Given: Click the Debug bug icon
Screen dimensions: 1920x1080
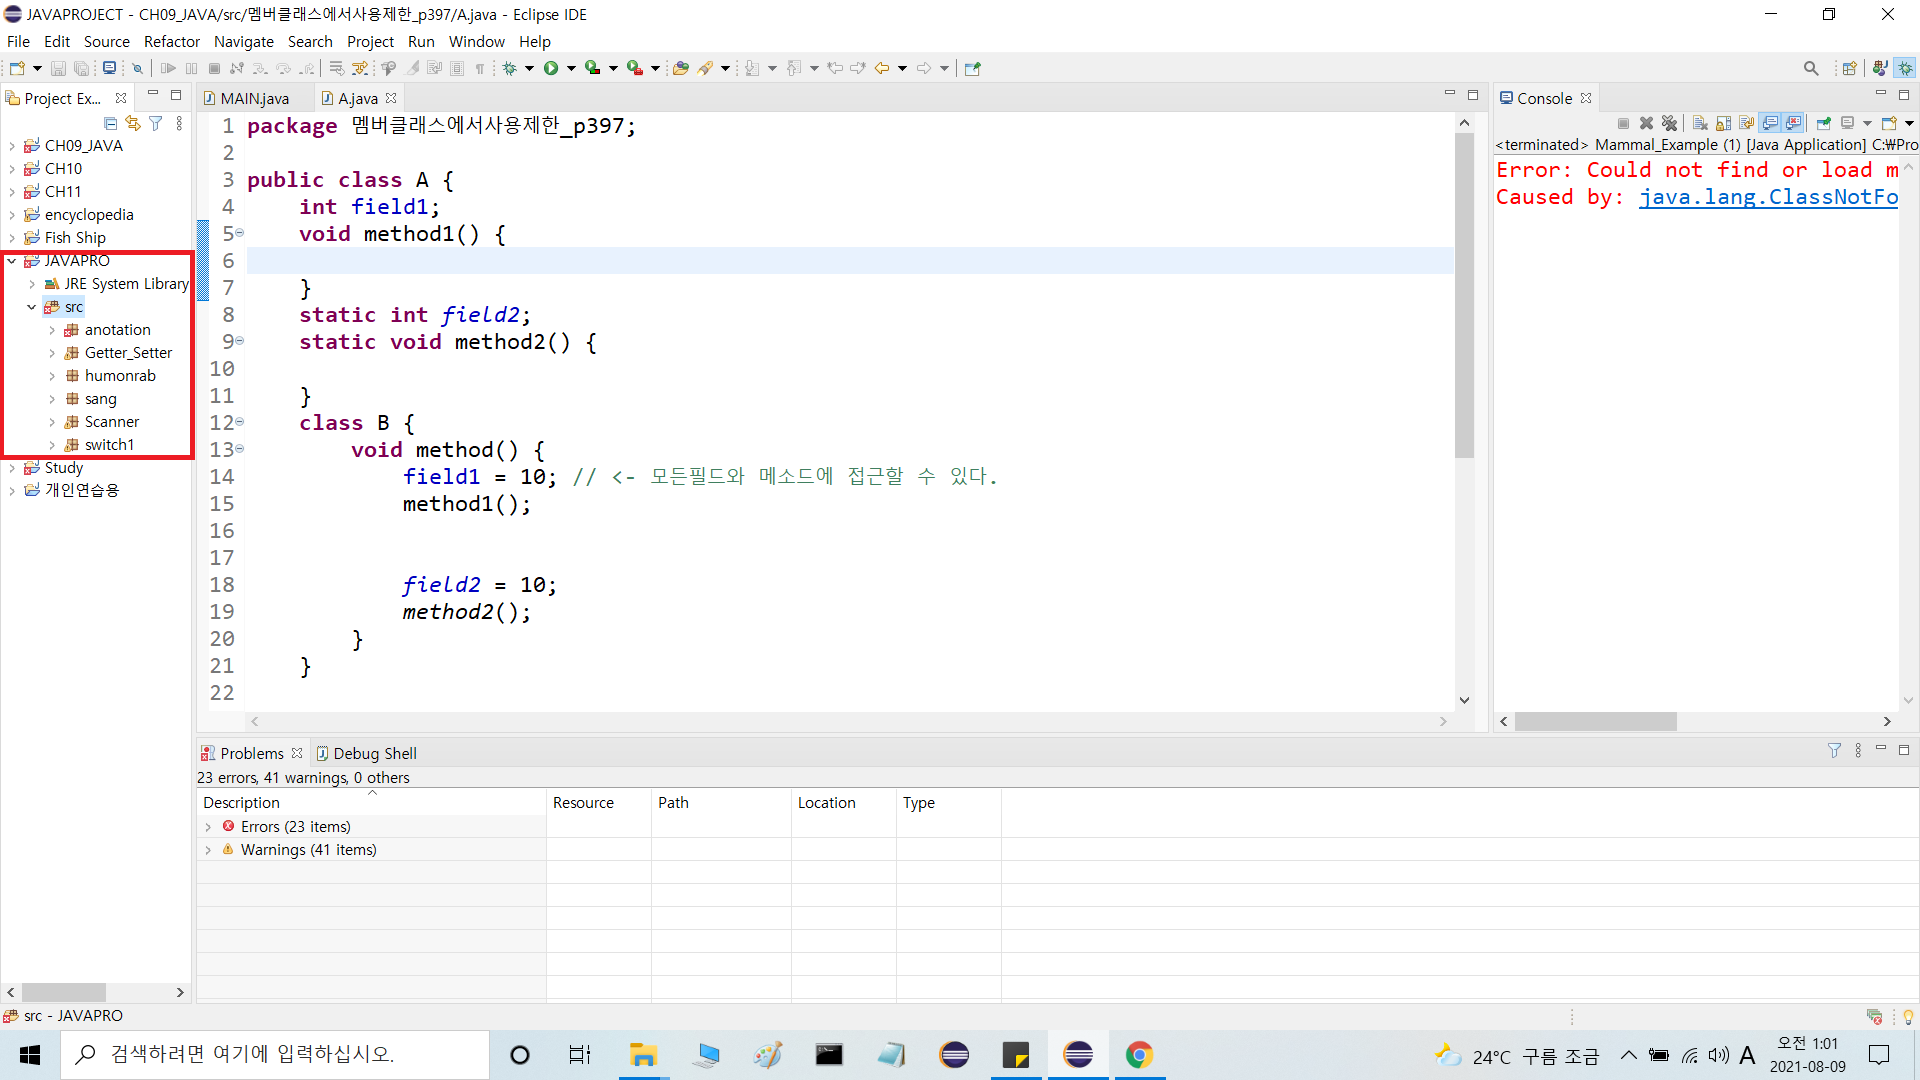Looking at the screenshot, I should coord(510,68).
